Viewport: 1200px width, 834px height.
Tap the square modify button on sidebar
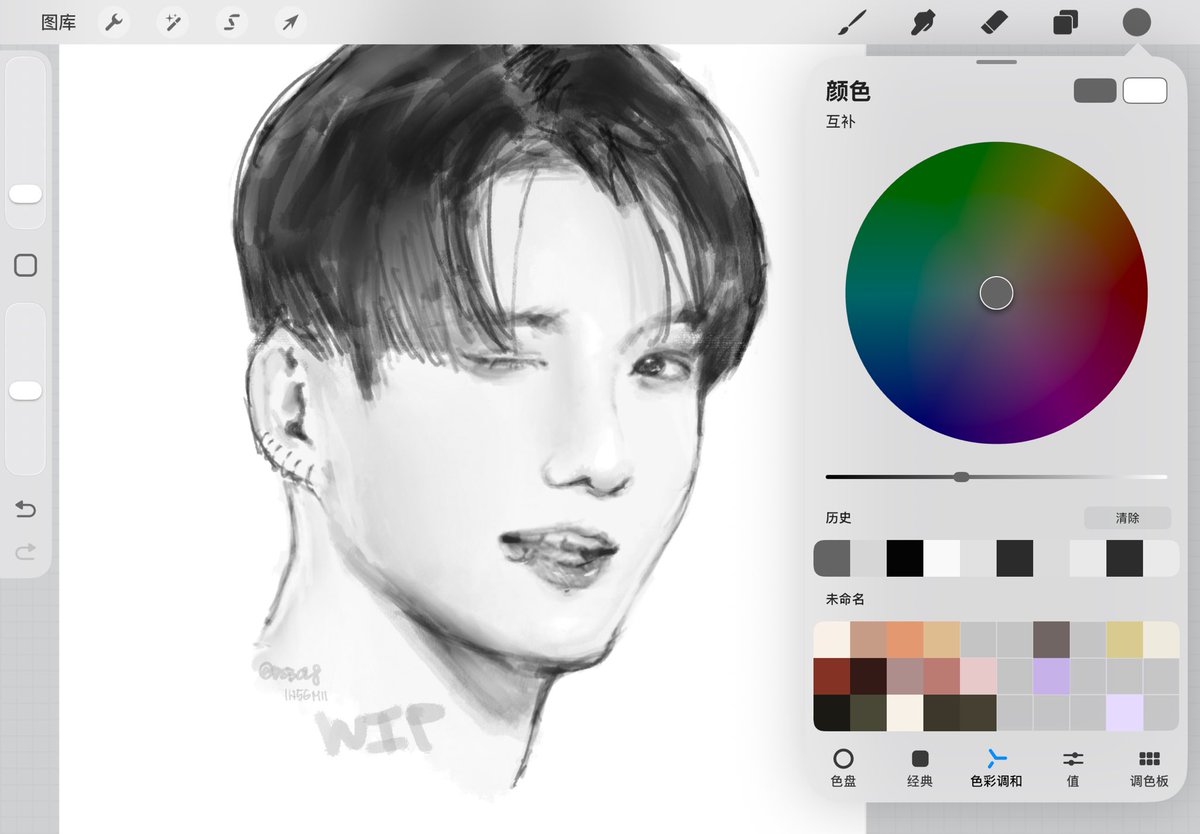[25, 265]
